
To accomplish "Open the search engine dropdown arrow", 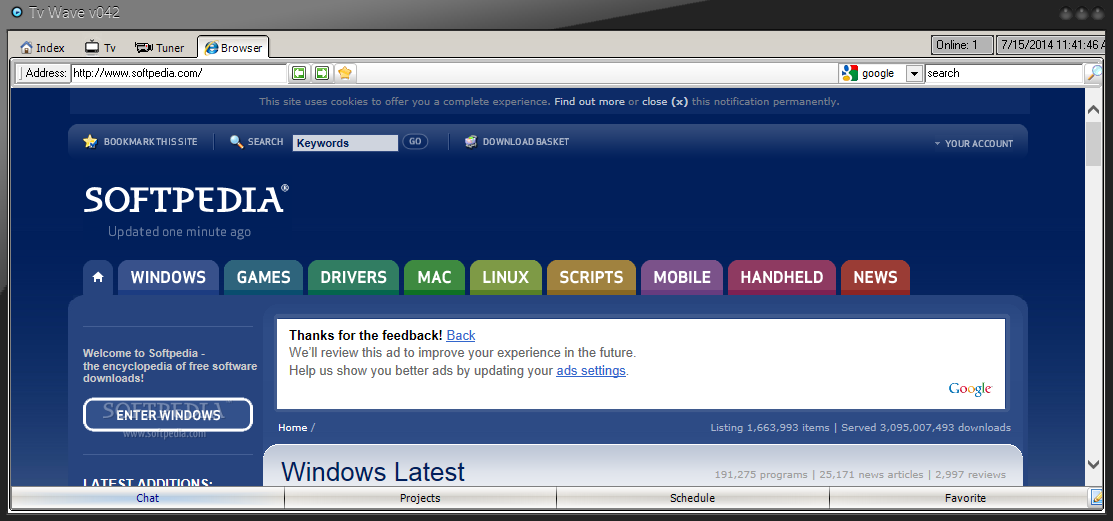I will pos(914,73).
